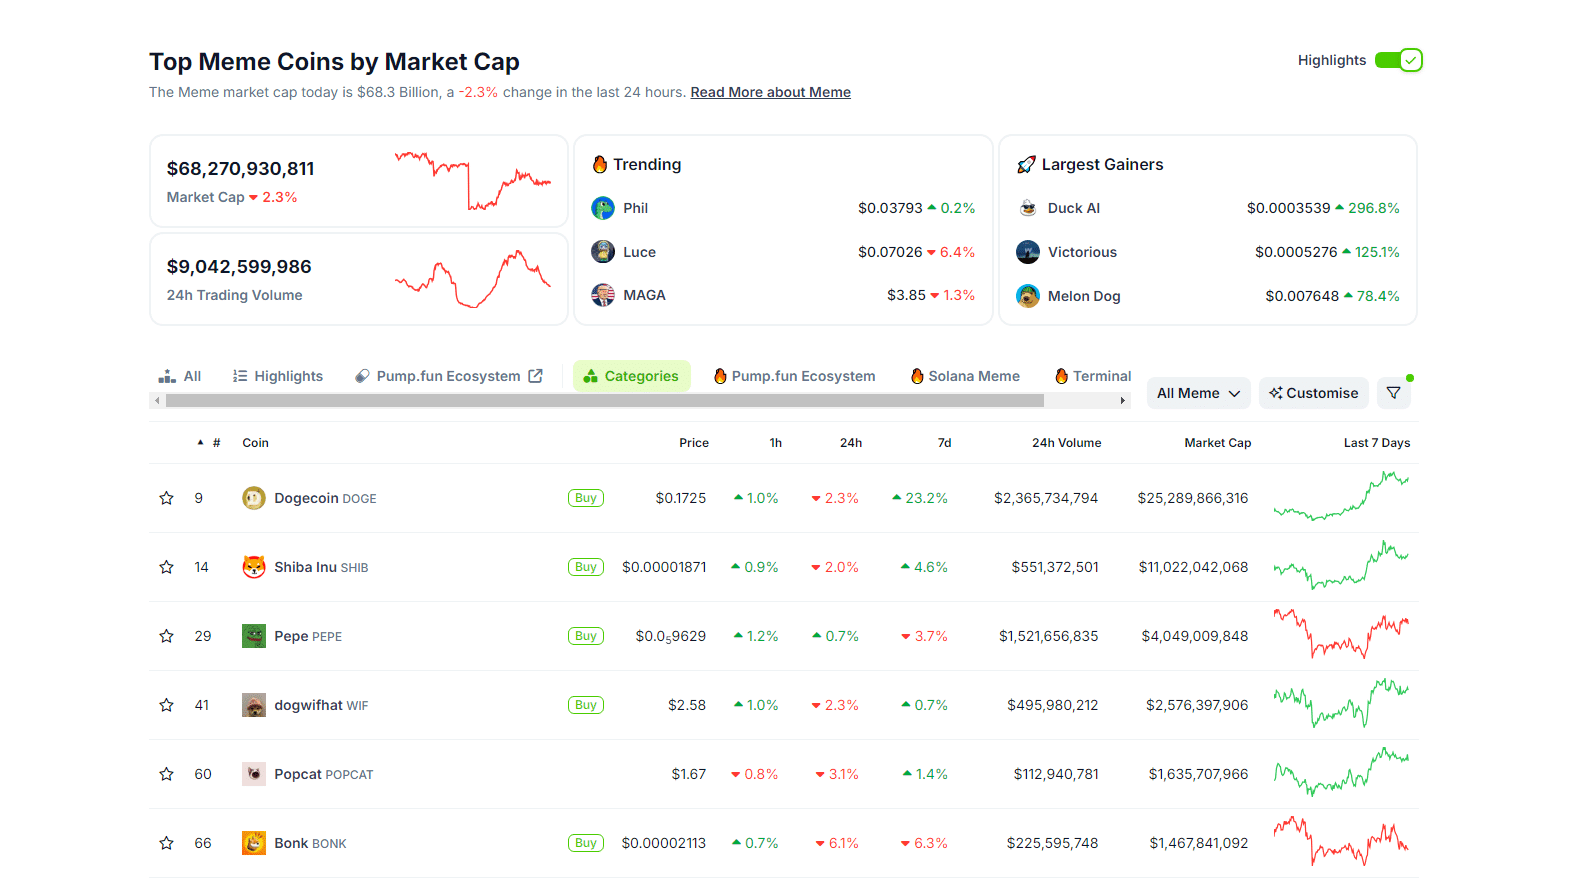Click the Phil trending coin icon
The image size is (1592, 882).
pyautogui.click(x=603, y=208)
